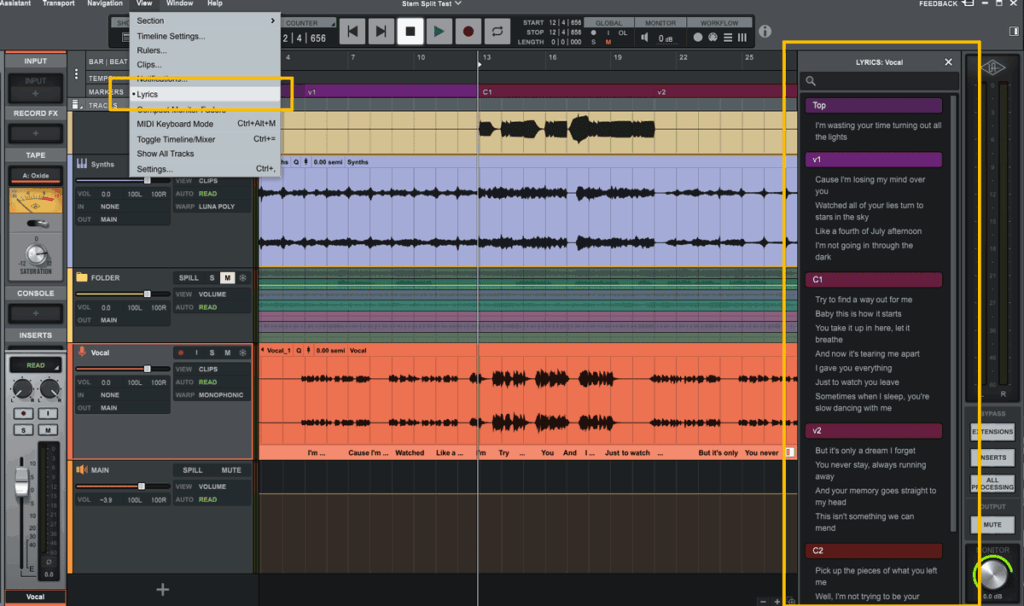The height and width of the screenshot is (606, 1024).
Task: Click the return-to-start transport button
Action: (352, 31)
